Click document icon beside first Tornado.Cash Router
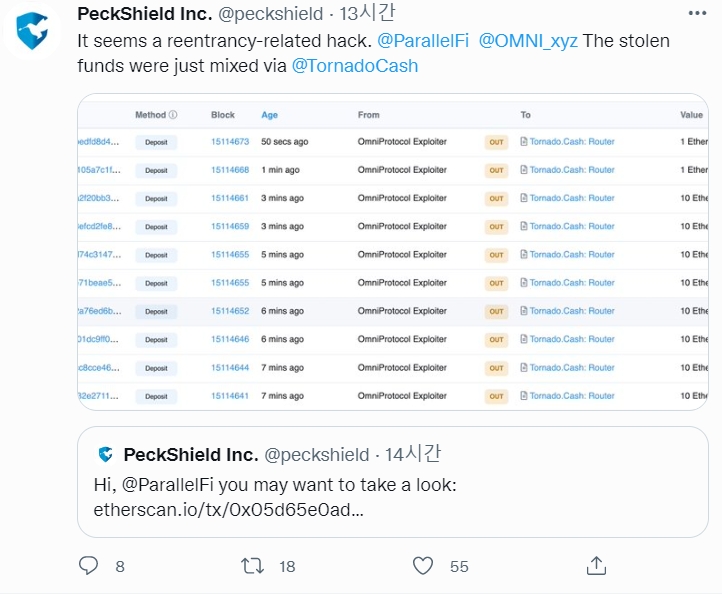The width and height of the screenshot is (722, 595). (523, 142)
